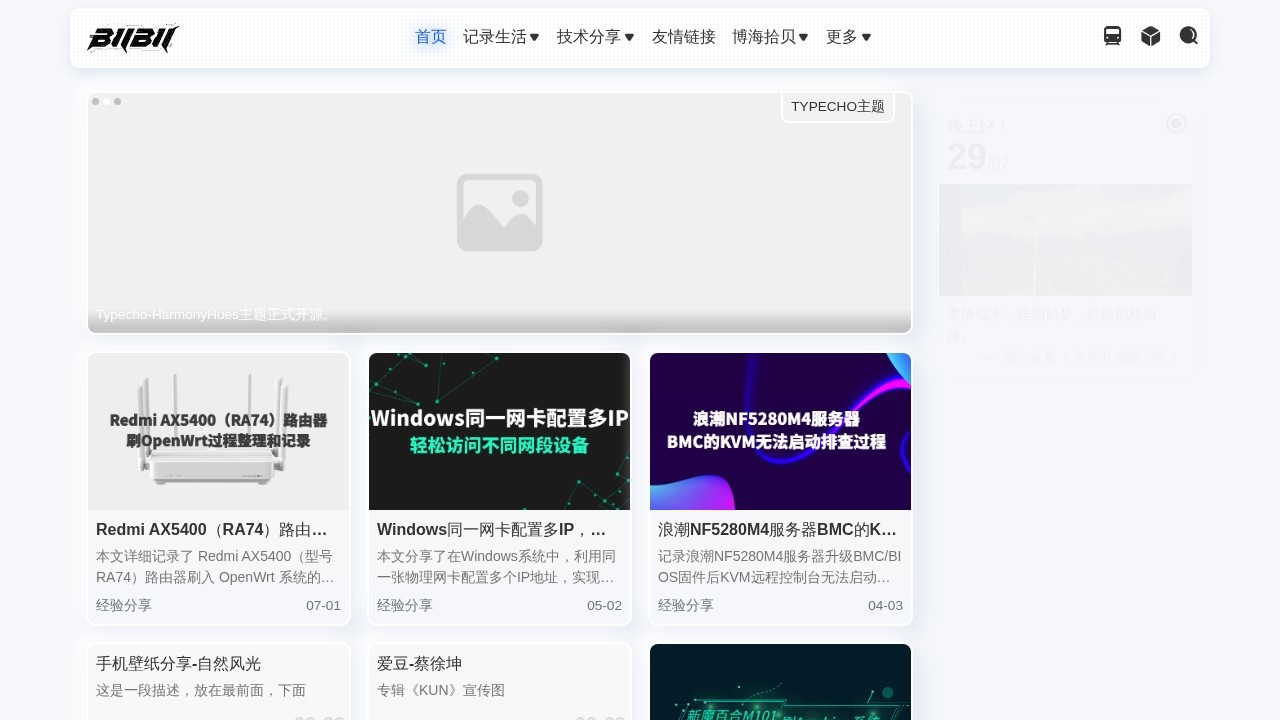
Task: Select the third carousel indicator dot
Action: coord(118,102)
